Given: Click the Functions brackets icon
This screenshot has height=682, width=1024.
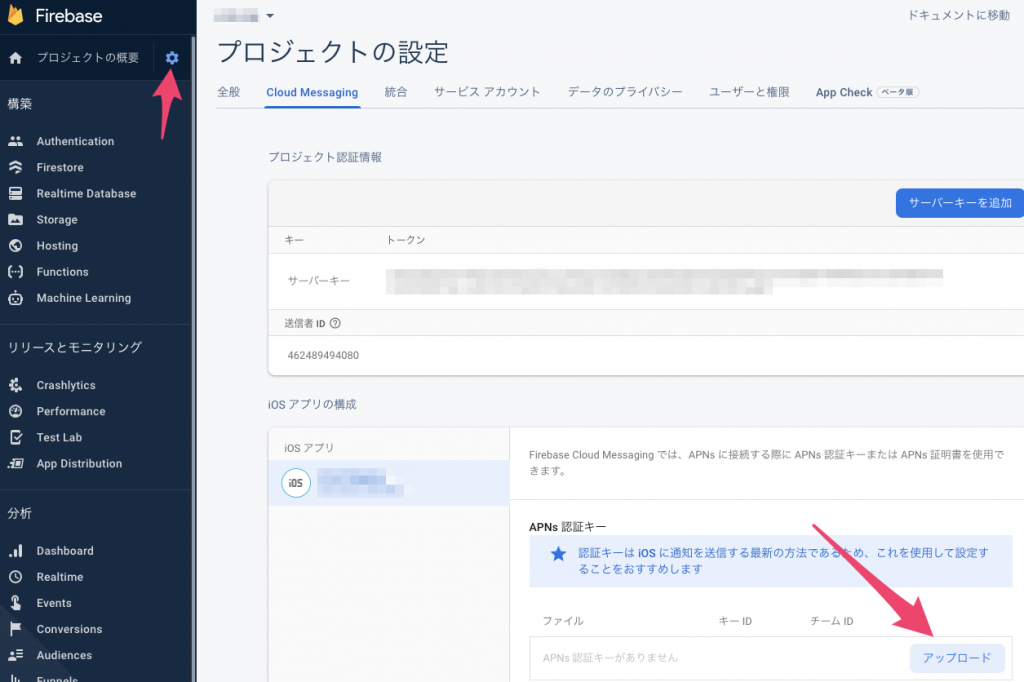Looking at the screenshot, I should point(16,272).
